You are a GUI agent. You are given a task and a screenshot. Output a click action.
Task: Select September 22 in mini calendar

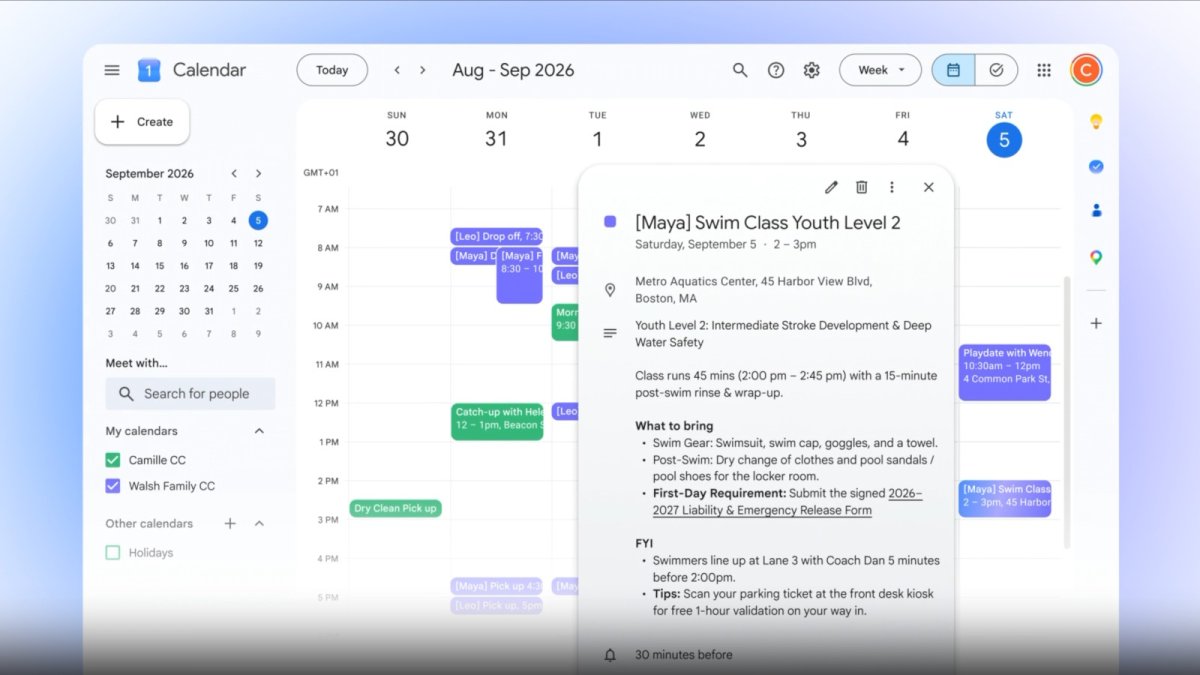pos(160,288)
